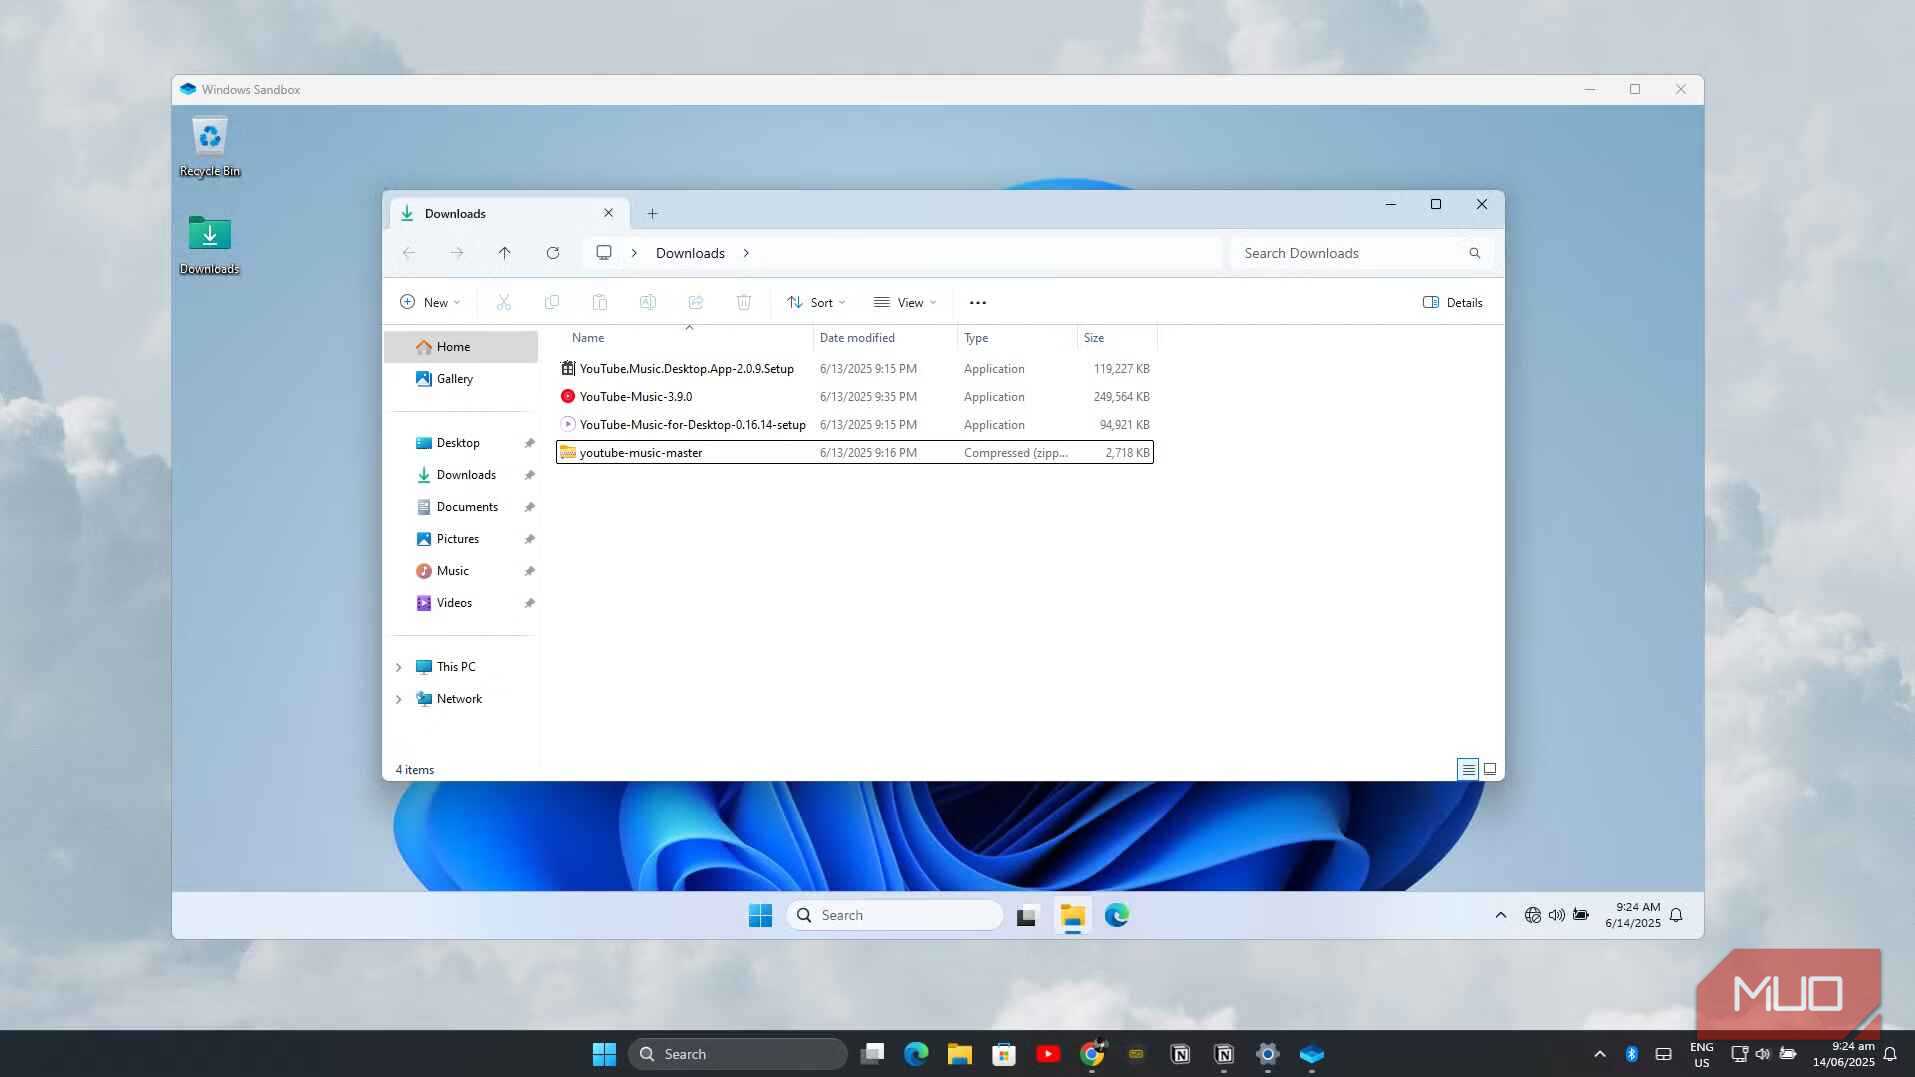Click host taskbar Search box
1915x1077 pixels.
point(738,1054)
